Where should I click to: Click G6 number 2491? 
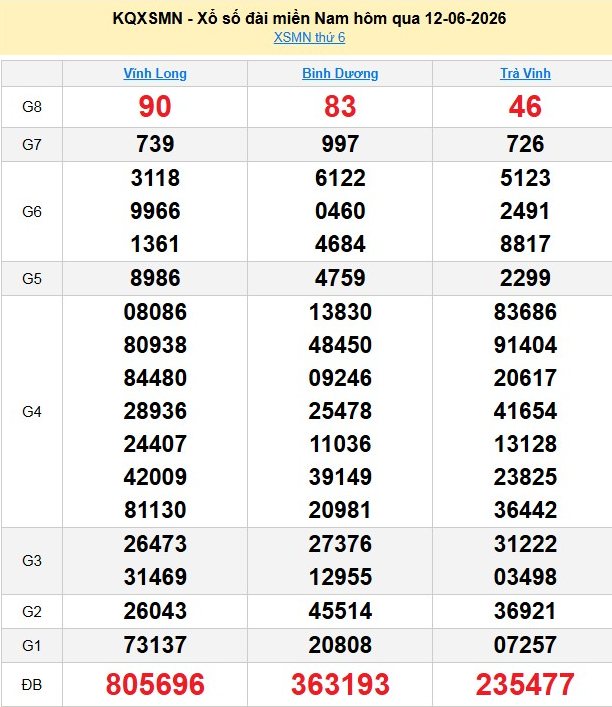coord(525,211)
